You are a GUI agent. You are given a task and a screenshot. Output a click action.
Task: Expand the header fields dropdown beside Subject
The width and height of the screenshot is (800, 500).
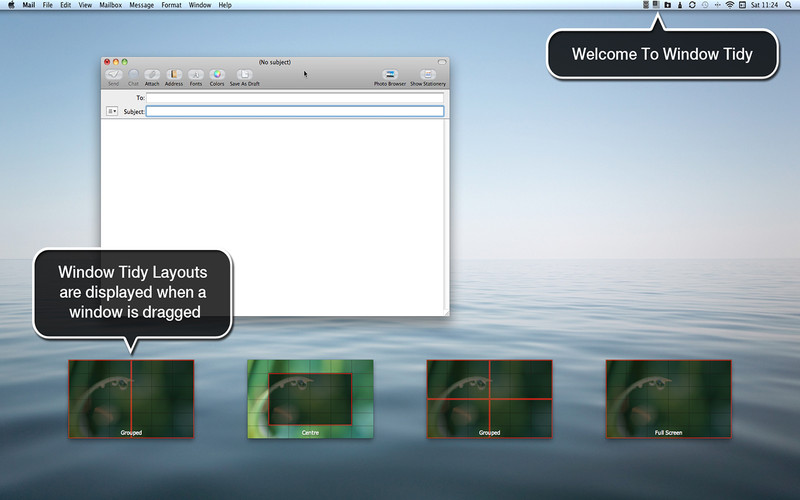click(x=112, y=111)
